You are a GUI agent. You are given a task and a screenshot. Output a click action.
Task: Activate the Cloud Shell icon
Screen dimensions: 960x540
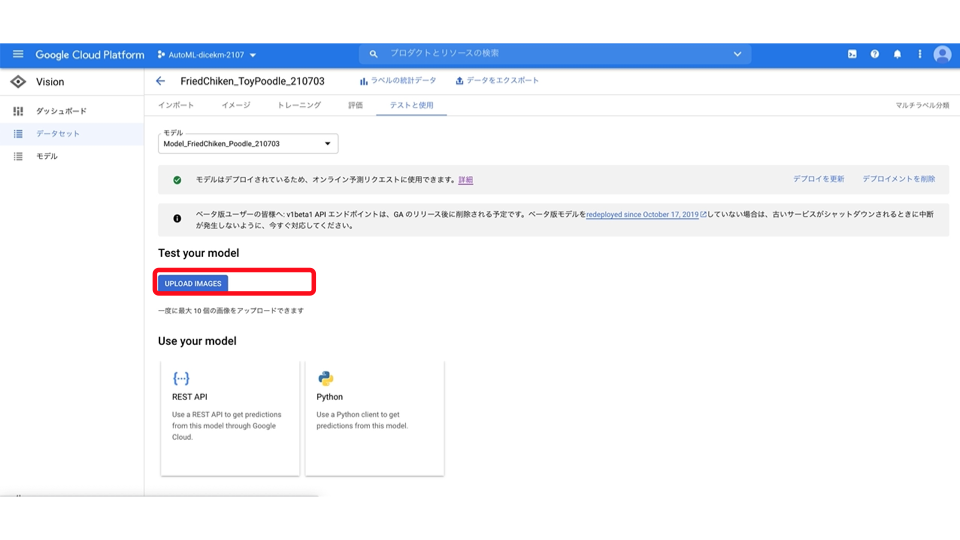[852, 54]
